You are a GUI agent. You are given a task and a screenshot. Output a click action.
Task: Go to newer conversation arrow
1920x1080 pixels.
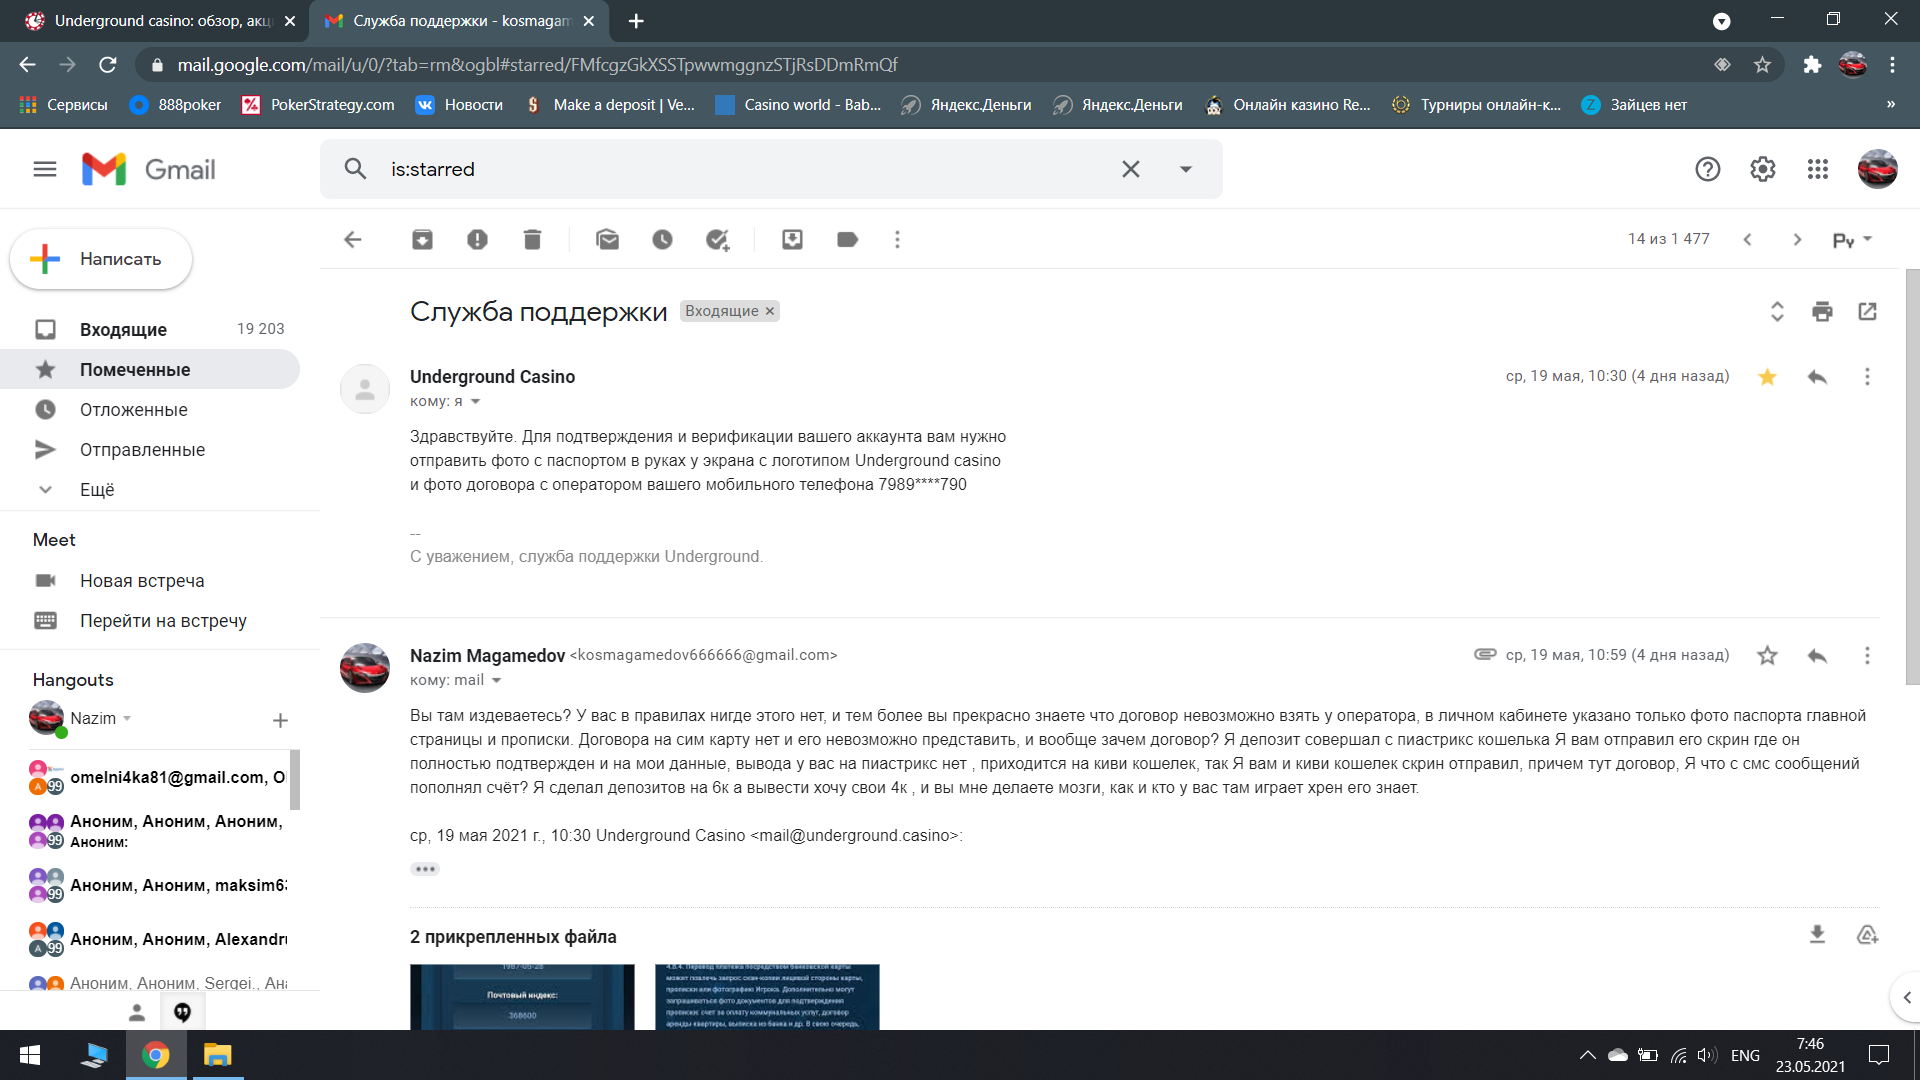(x=1747, y=239)
